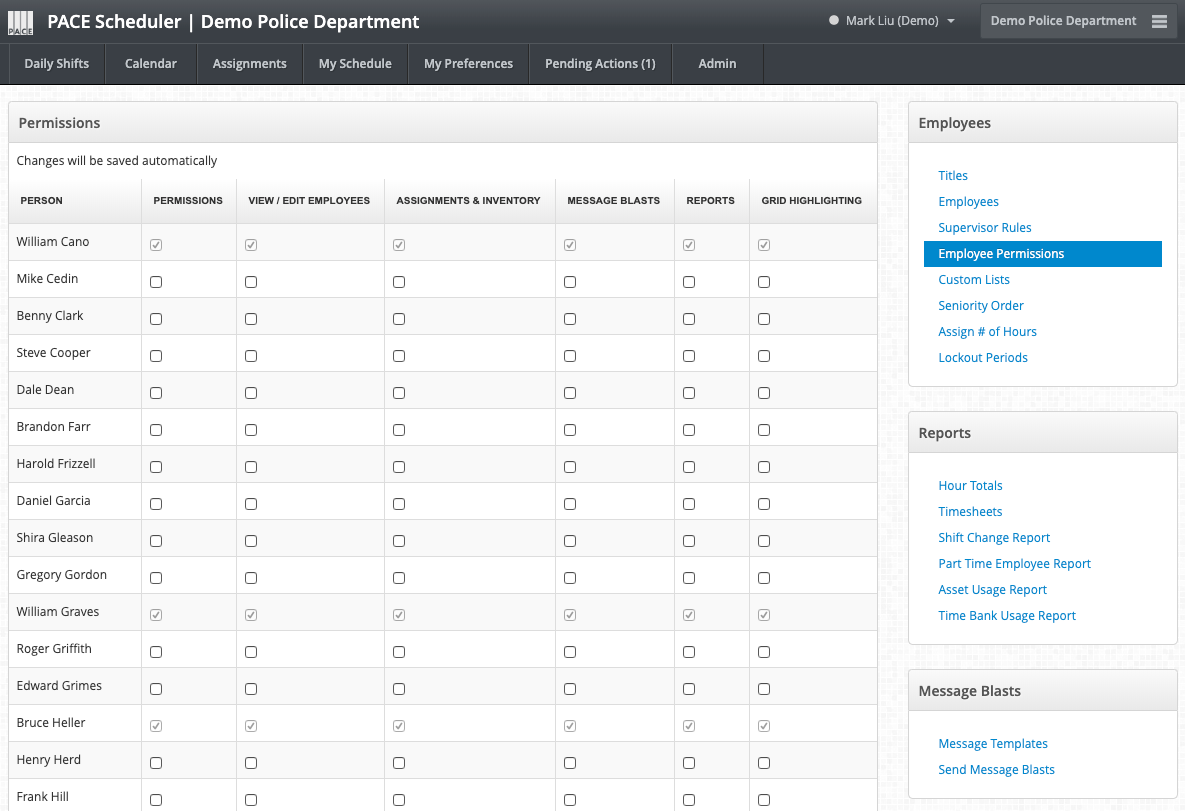
Task: Open Send Message Blasts link
Action: coord(996,770)
